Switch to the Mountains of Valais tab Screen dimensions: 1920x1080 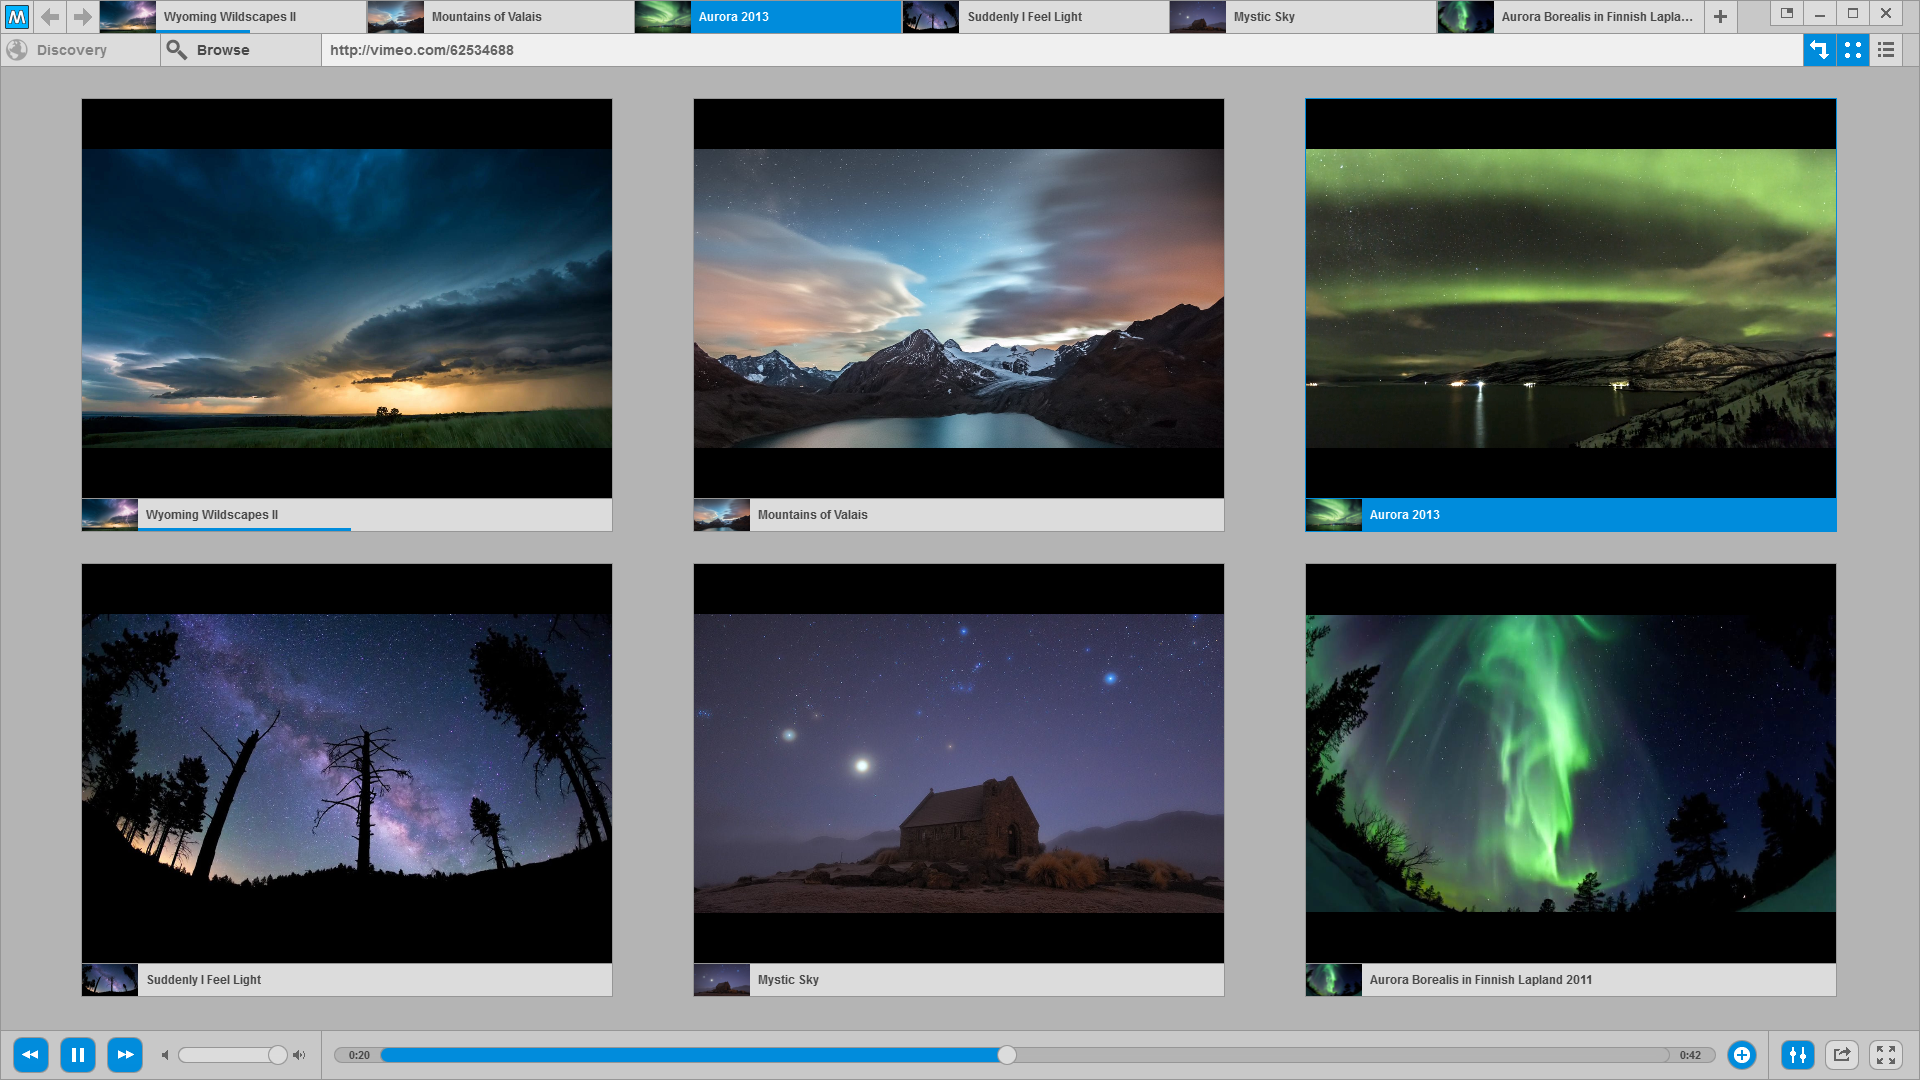[x=500, y=16]
